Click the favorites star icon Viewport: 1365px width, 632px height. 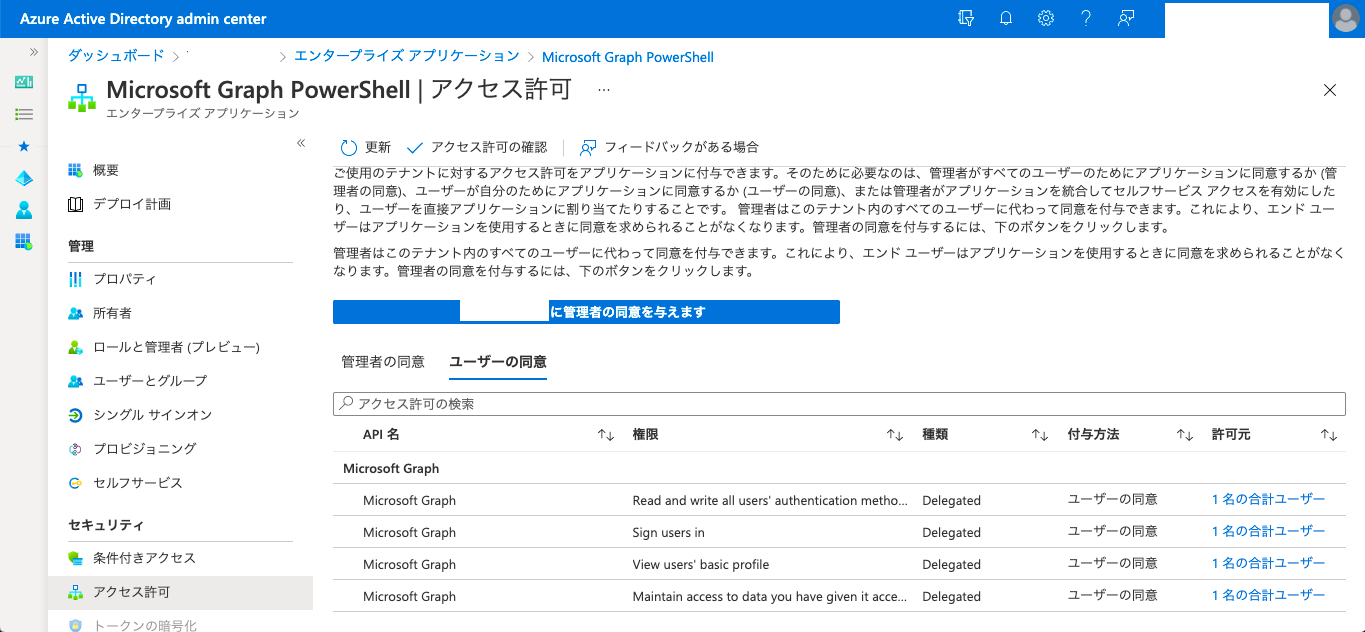(x=24, y=146)
